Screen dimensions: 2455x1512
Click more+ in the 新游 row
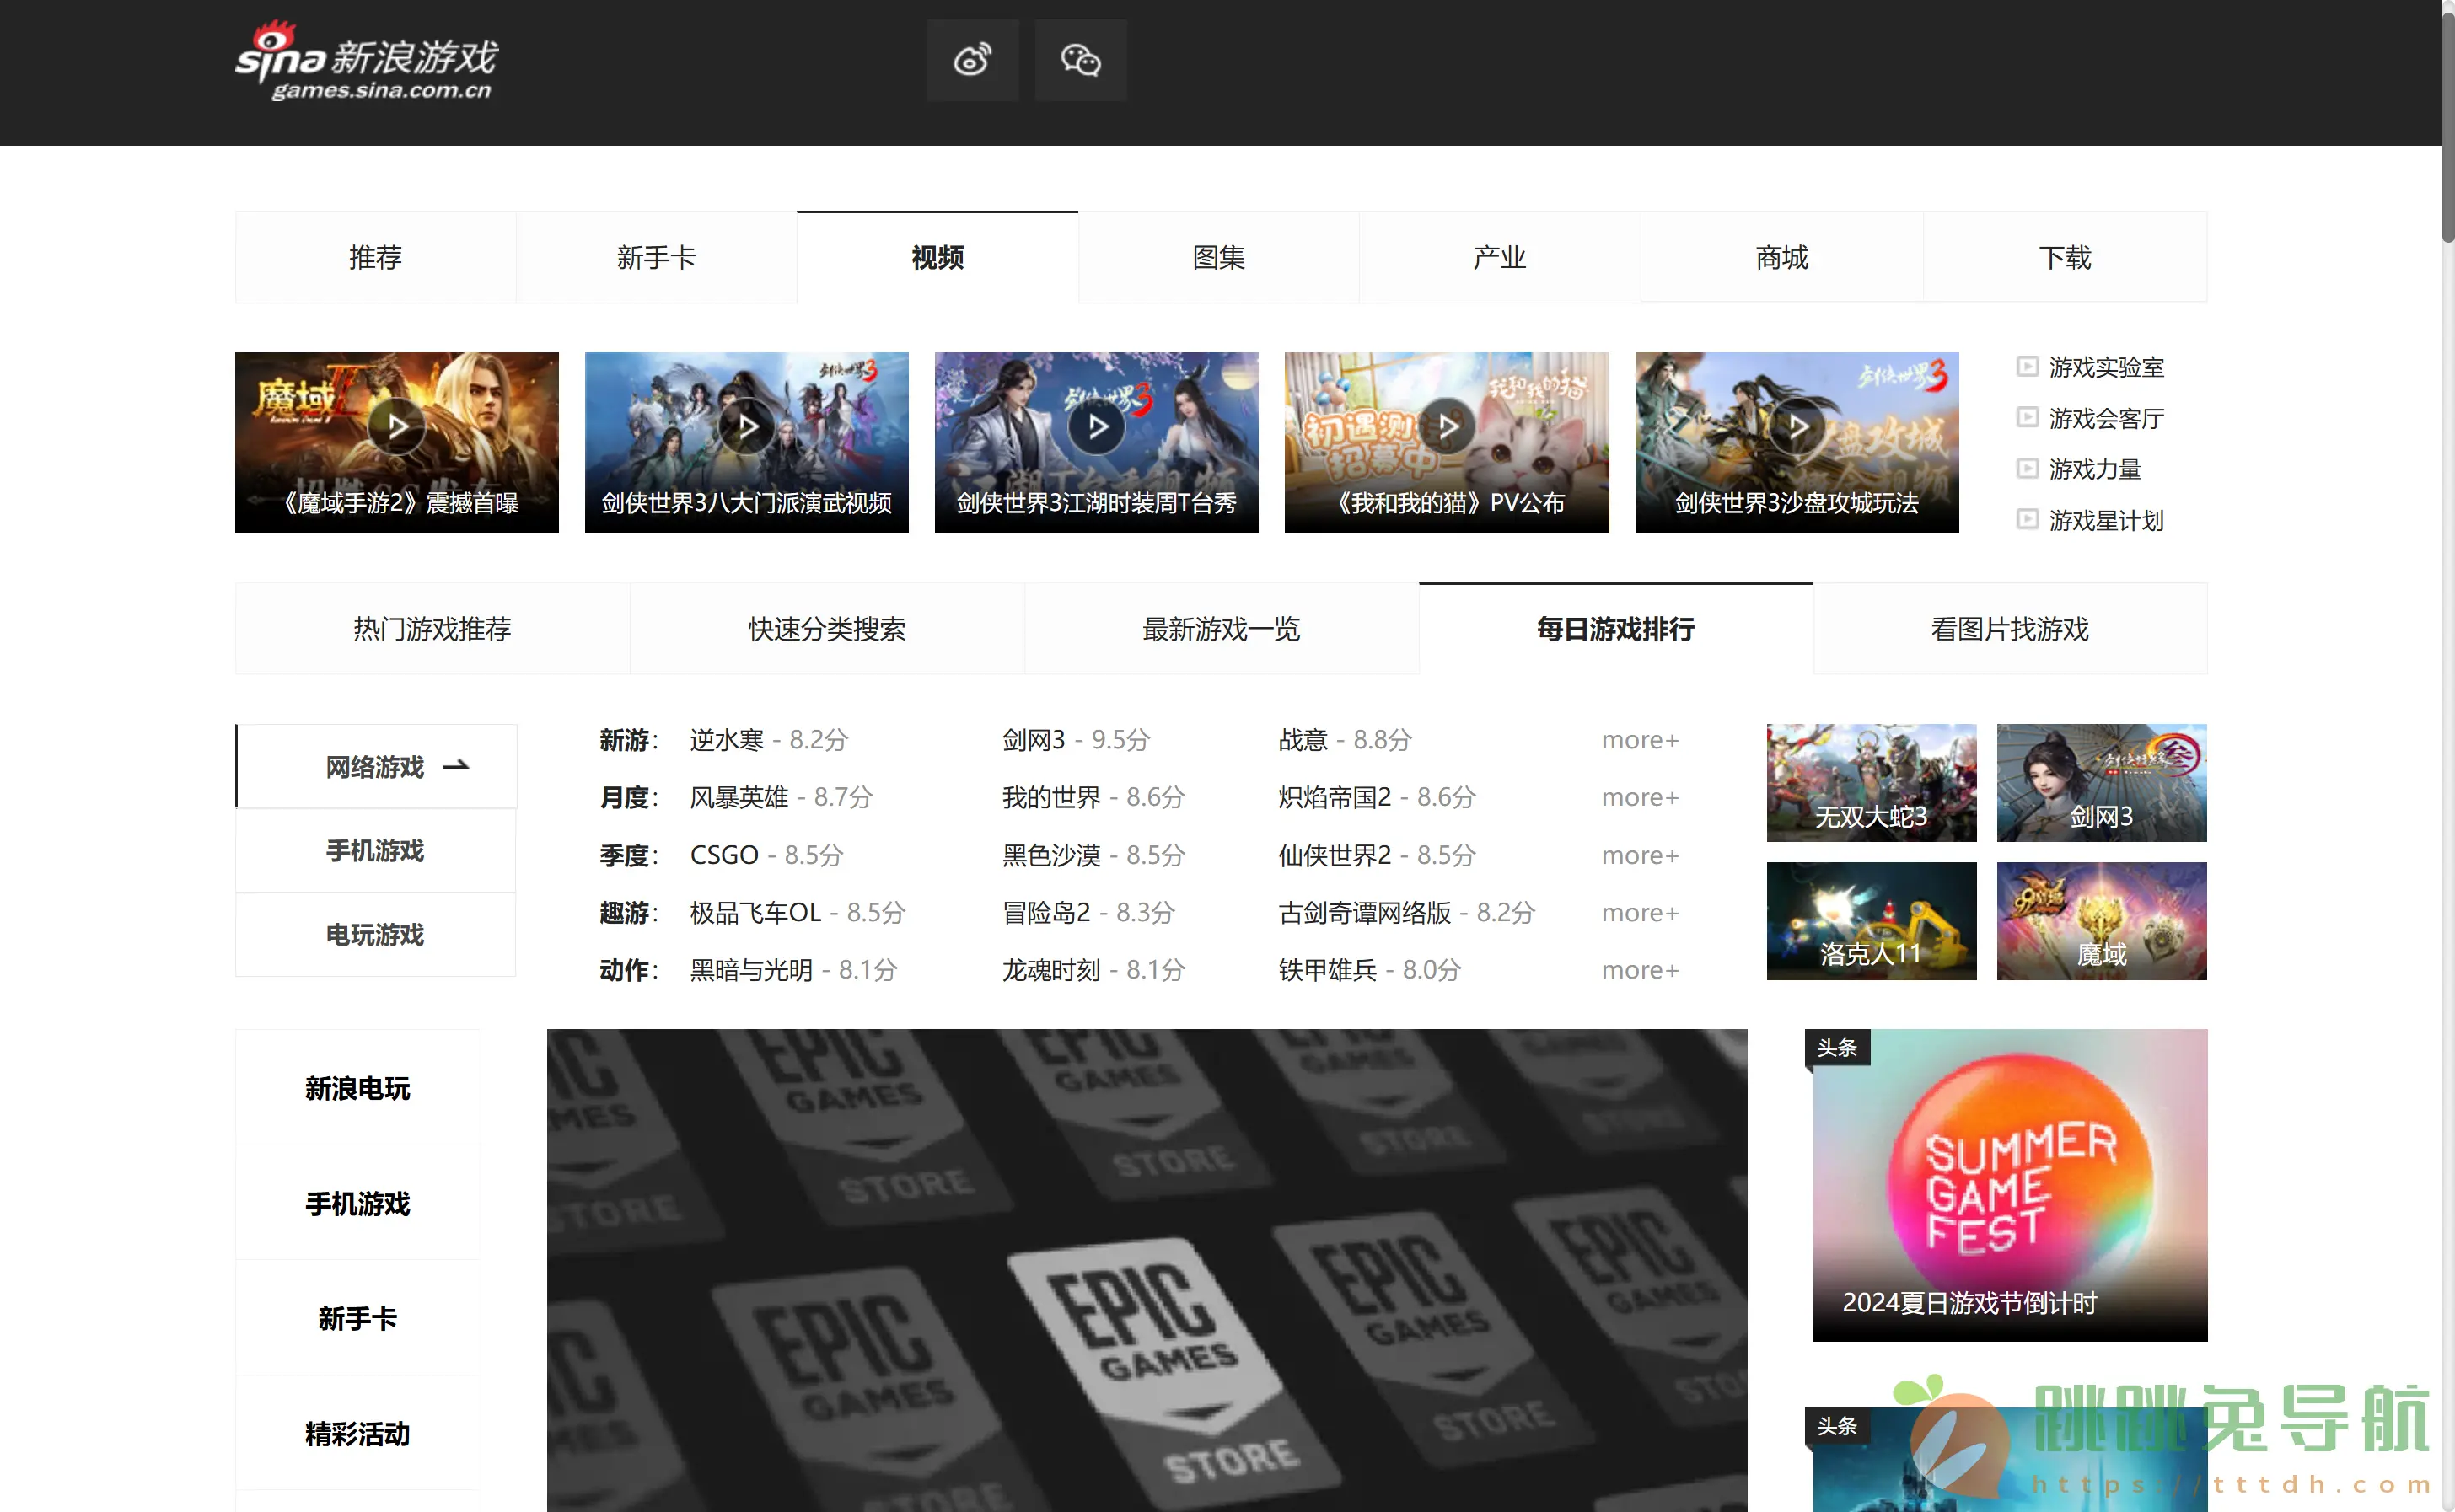[x=1640, y=740]
